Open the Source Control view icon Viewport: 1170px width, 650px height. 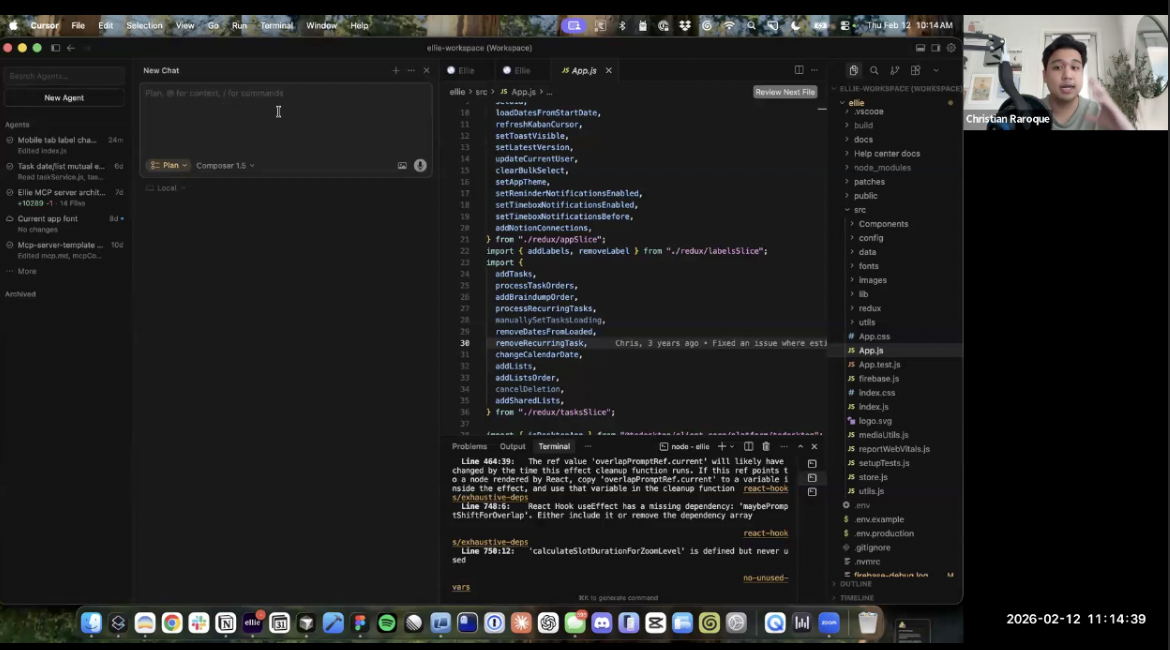894,71
